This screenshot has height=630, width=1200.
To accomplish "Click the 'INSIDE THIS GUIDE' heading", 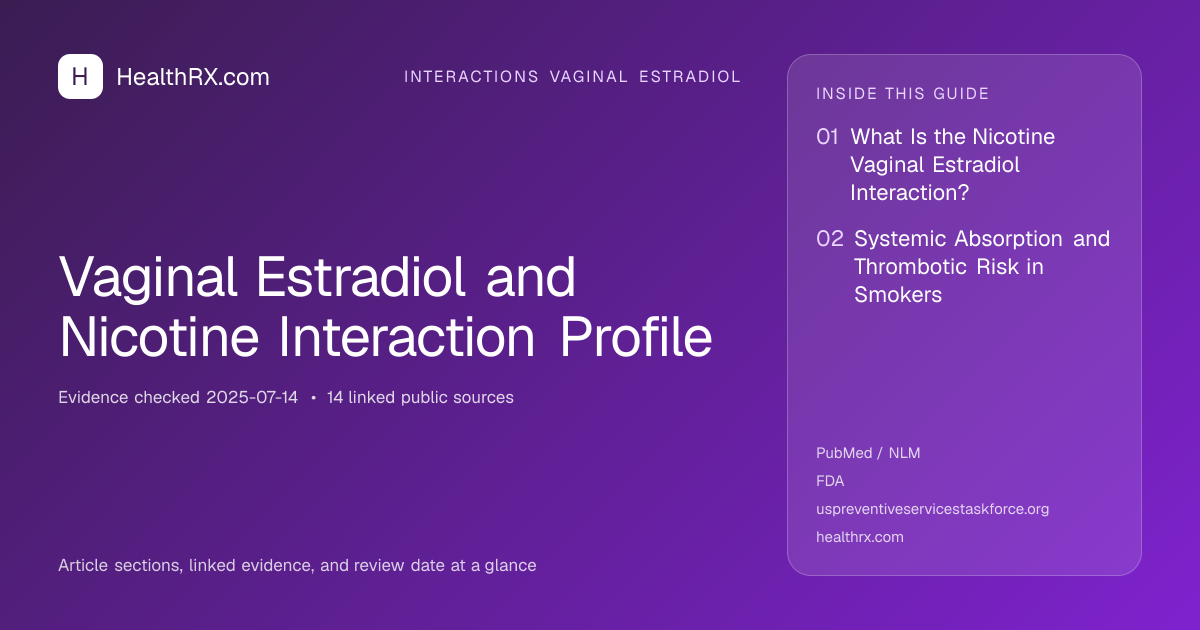I will pos(903,94).
